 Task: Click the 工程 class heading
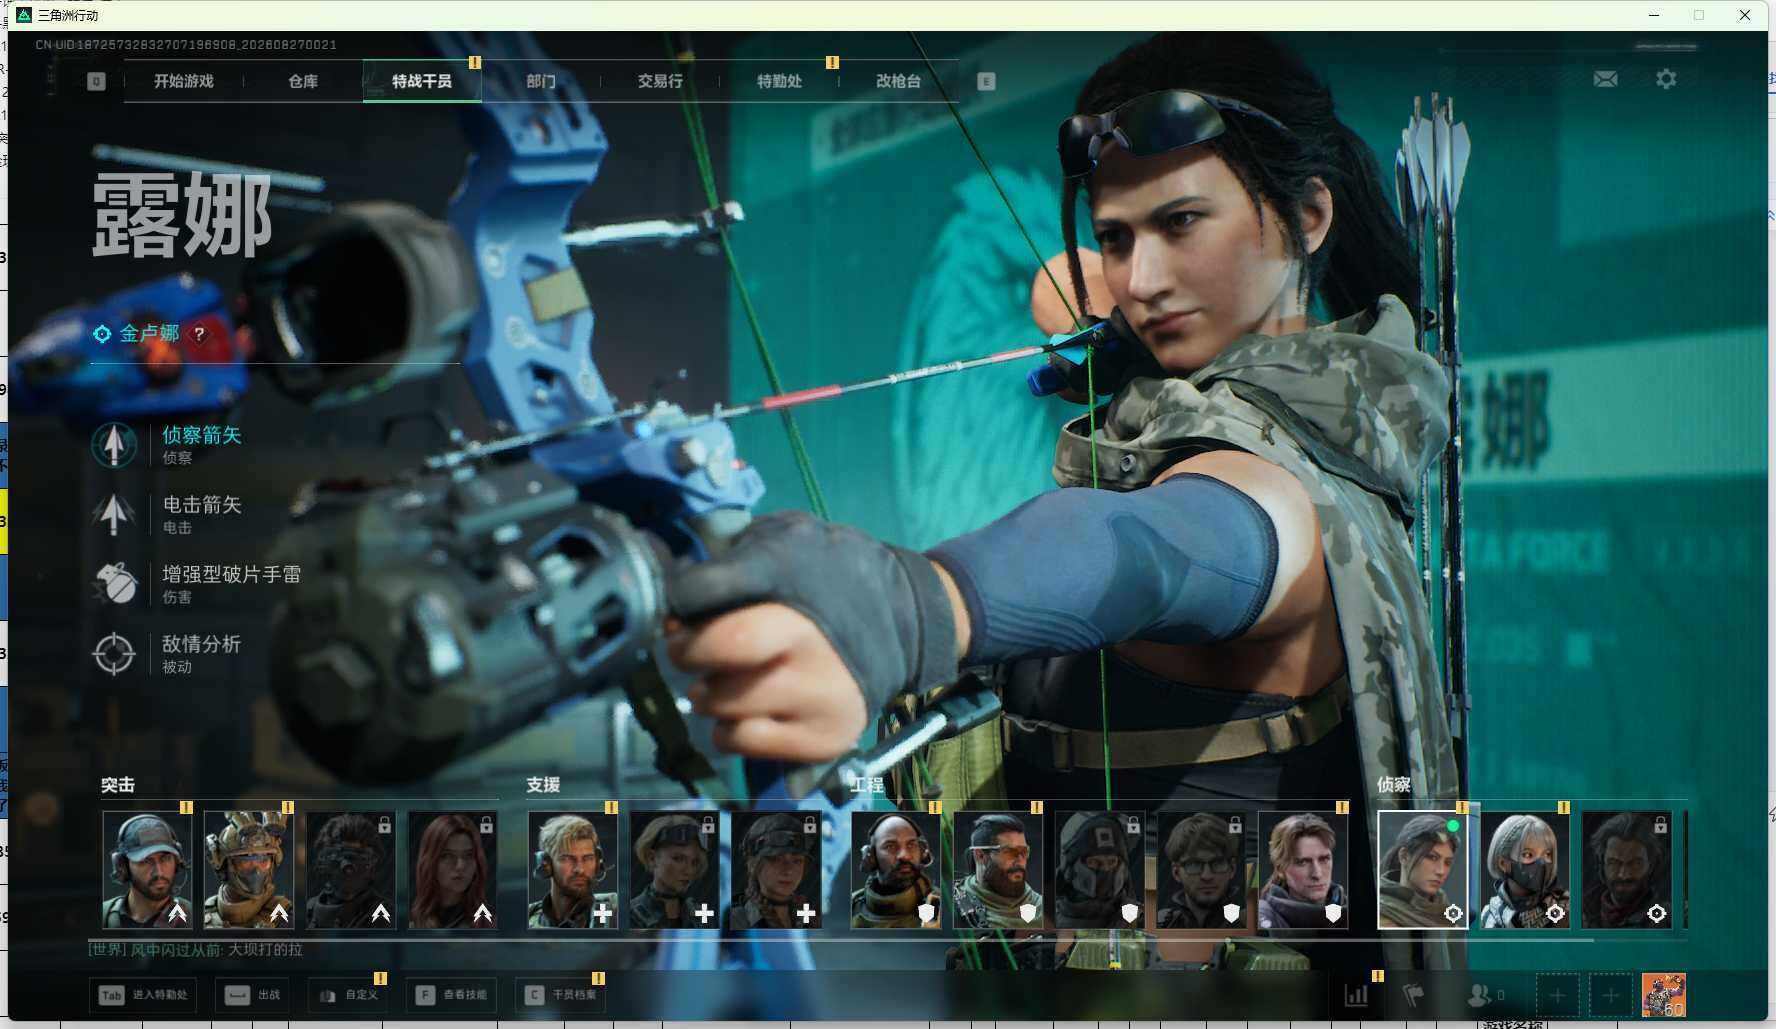click(x=868, y=785)
